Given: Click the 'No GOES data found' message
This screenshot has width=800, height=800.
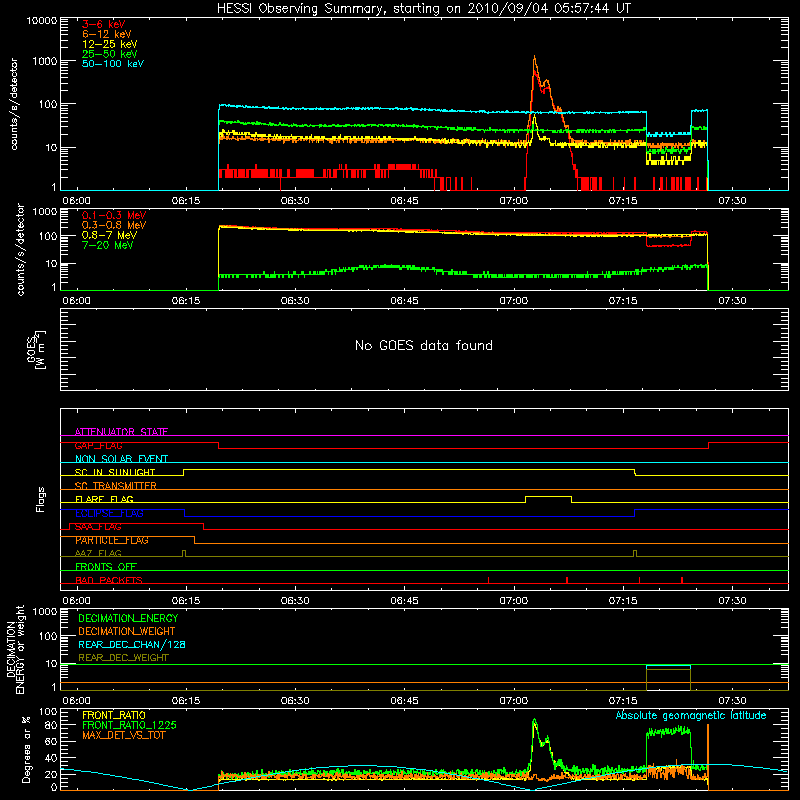Looking at the screenshot, I should point(423,345).
